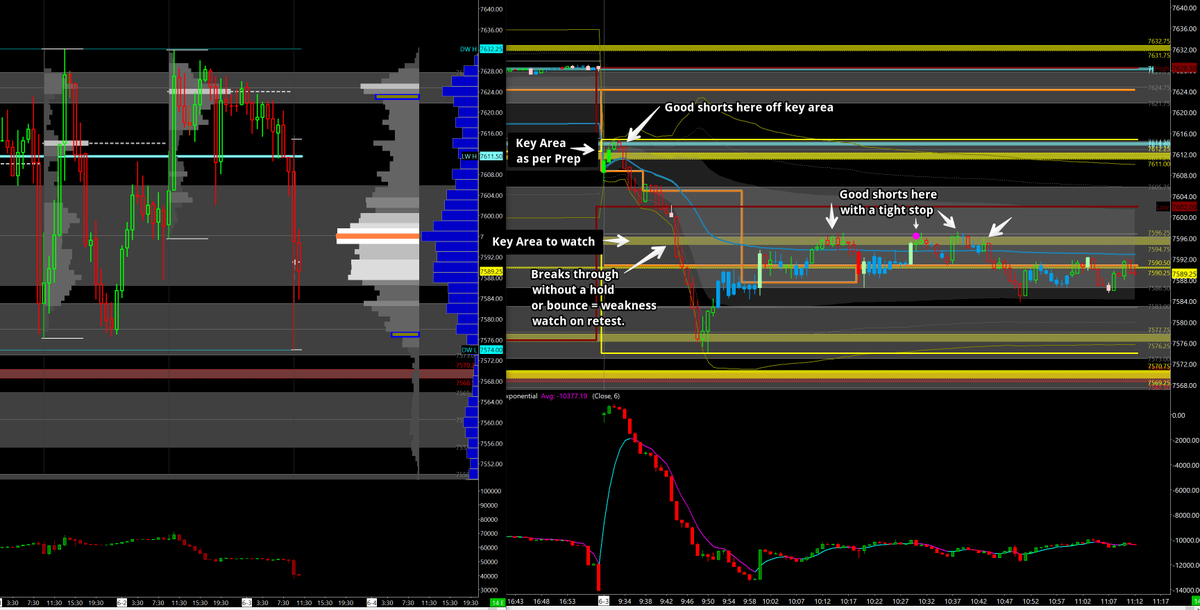Click the 7569.25 level value label
This screenshot has height=610, width=1200.
(1157, 383)
